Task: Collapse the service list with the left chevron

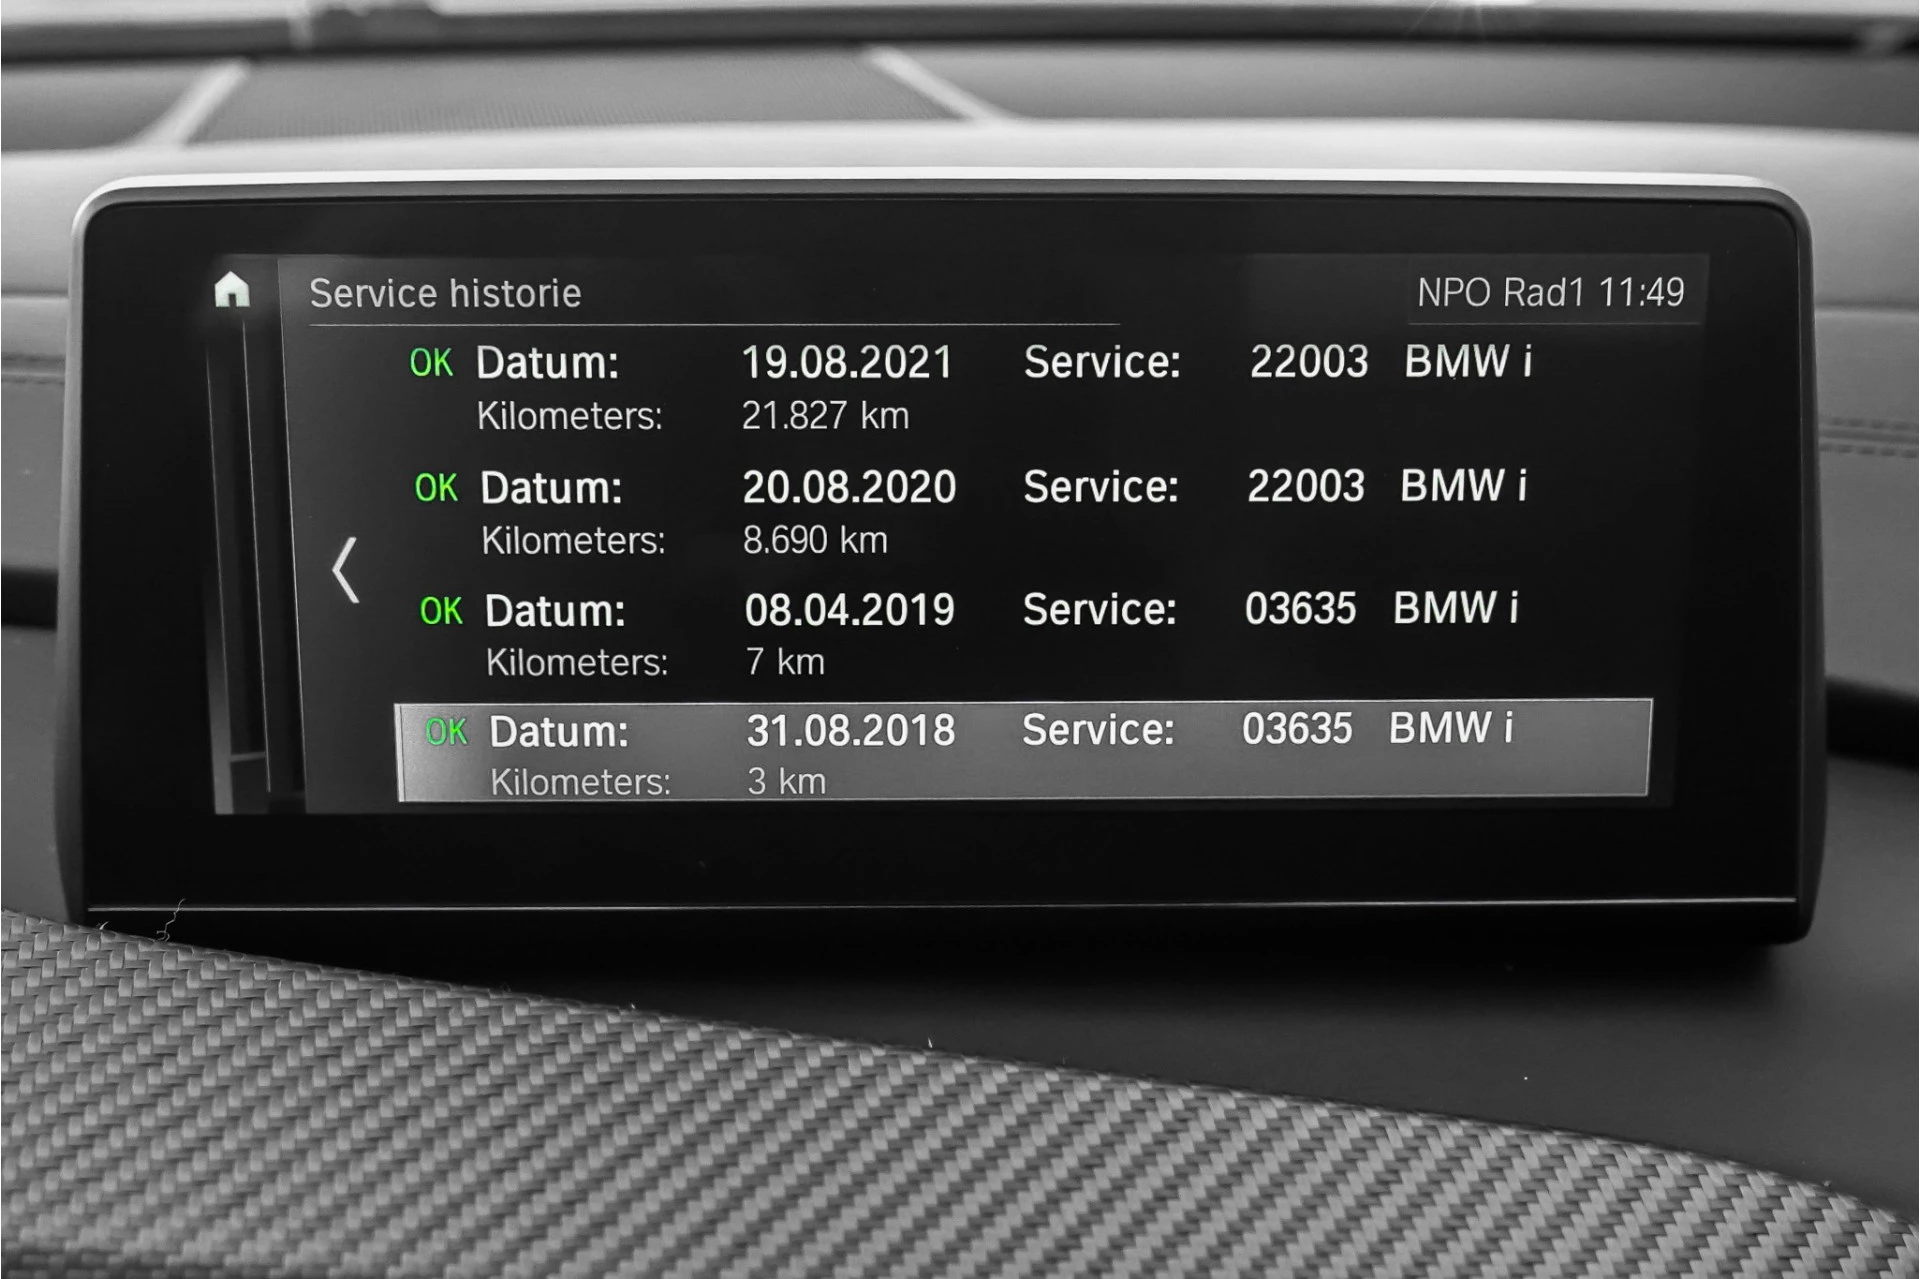Action: (346, 570)
